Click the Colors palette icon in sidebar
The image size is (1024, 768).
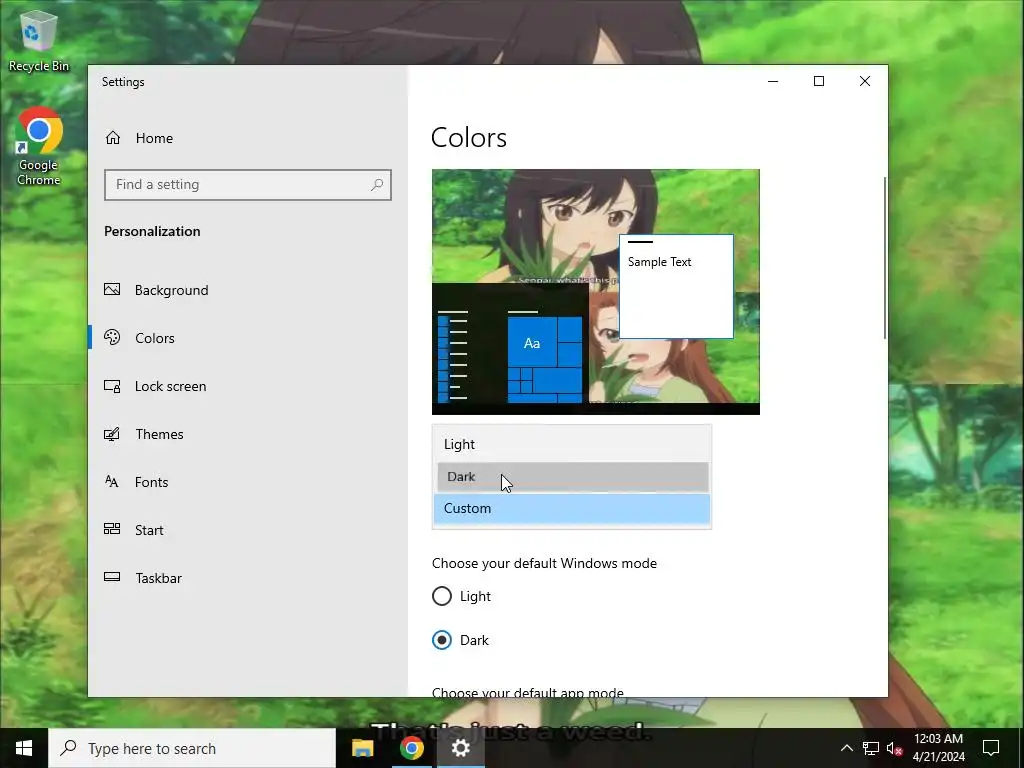tap(112, 338)
